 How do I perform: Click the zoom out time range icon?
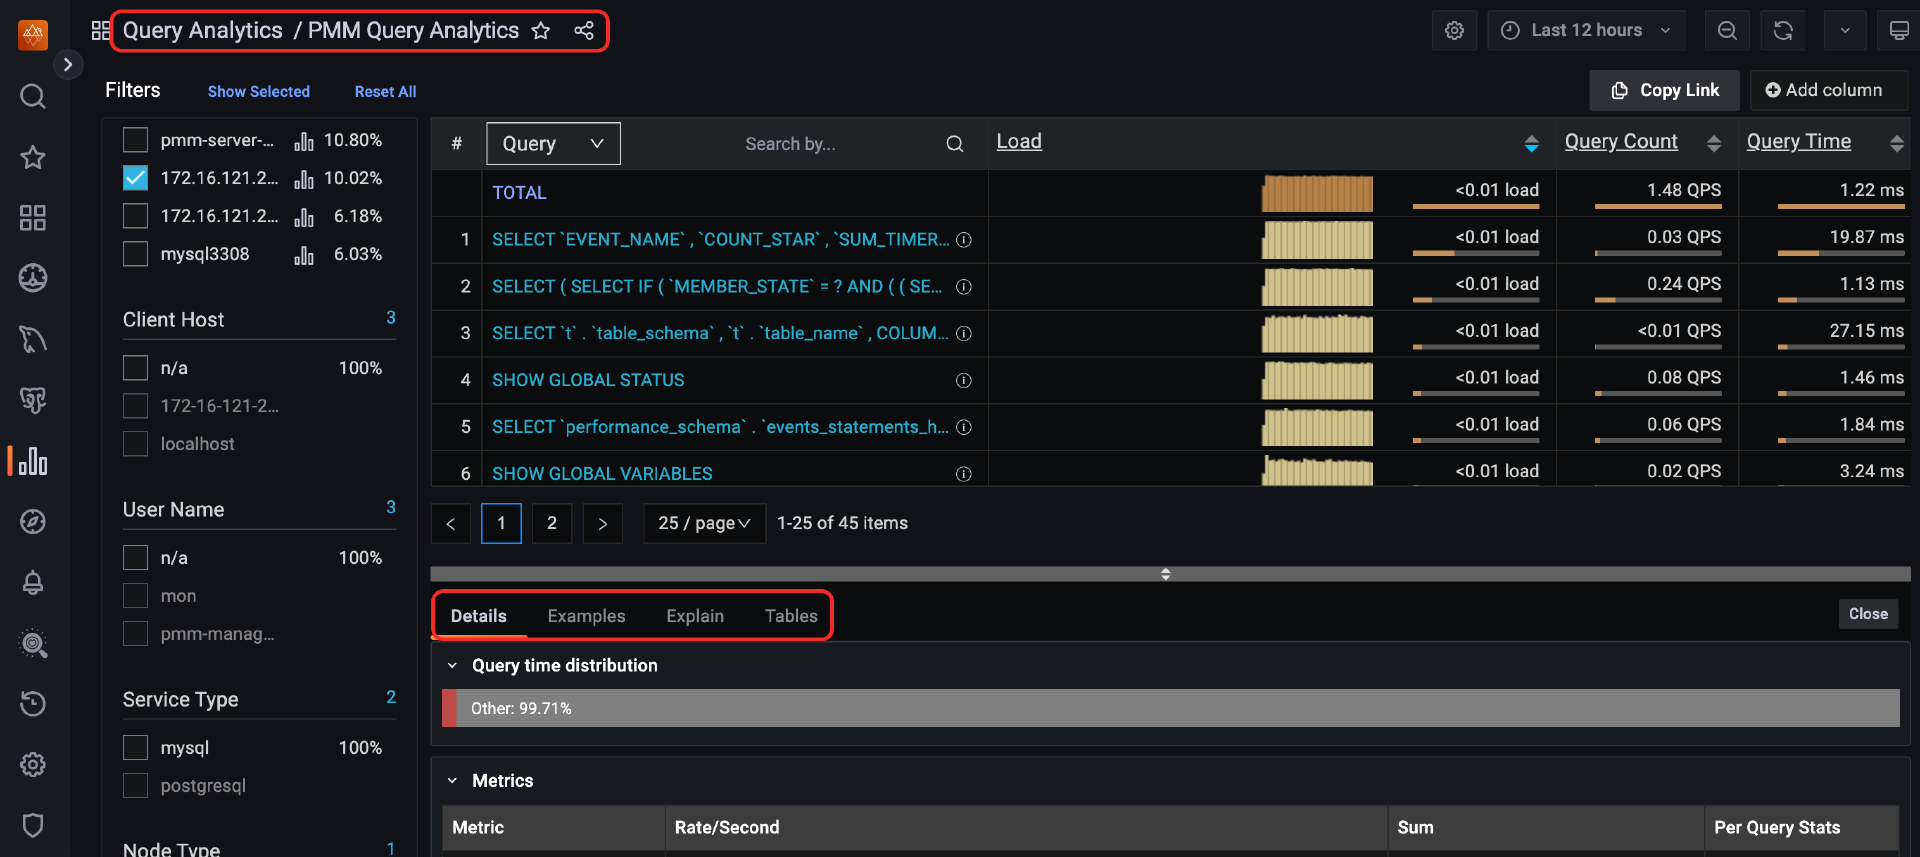pos(1727,31)
